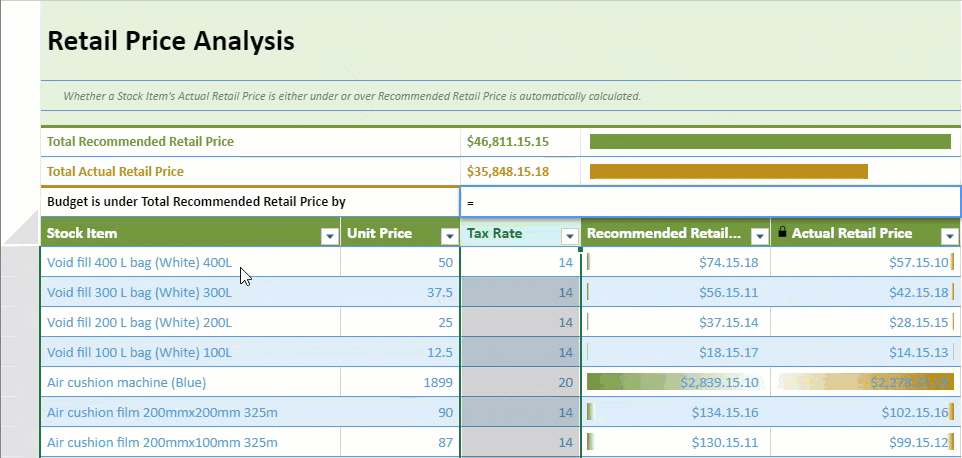This screenshot has height=458, width=962.
Task: Click the Retail Price Analysis title
Action: pos(171,41)
